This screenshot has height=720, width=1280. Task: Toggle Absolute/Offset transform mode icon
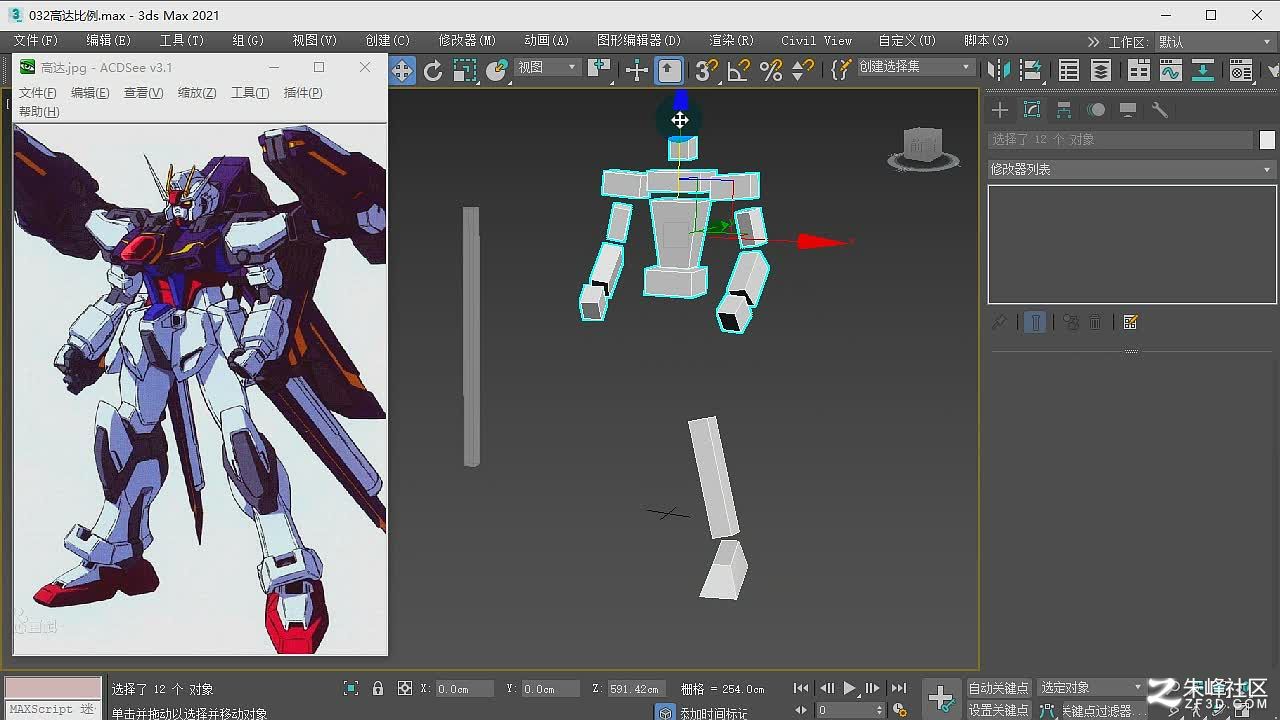tap(405, 688)
